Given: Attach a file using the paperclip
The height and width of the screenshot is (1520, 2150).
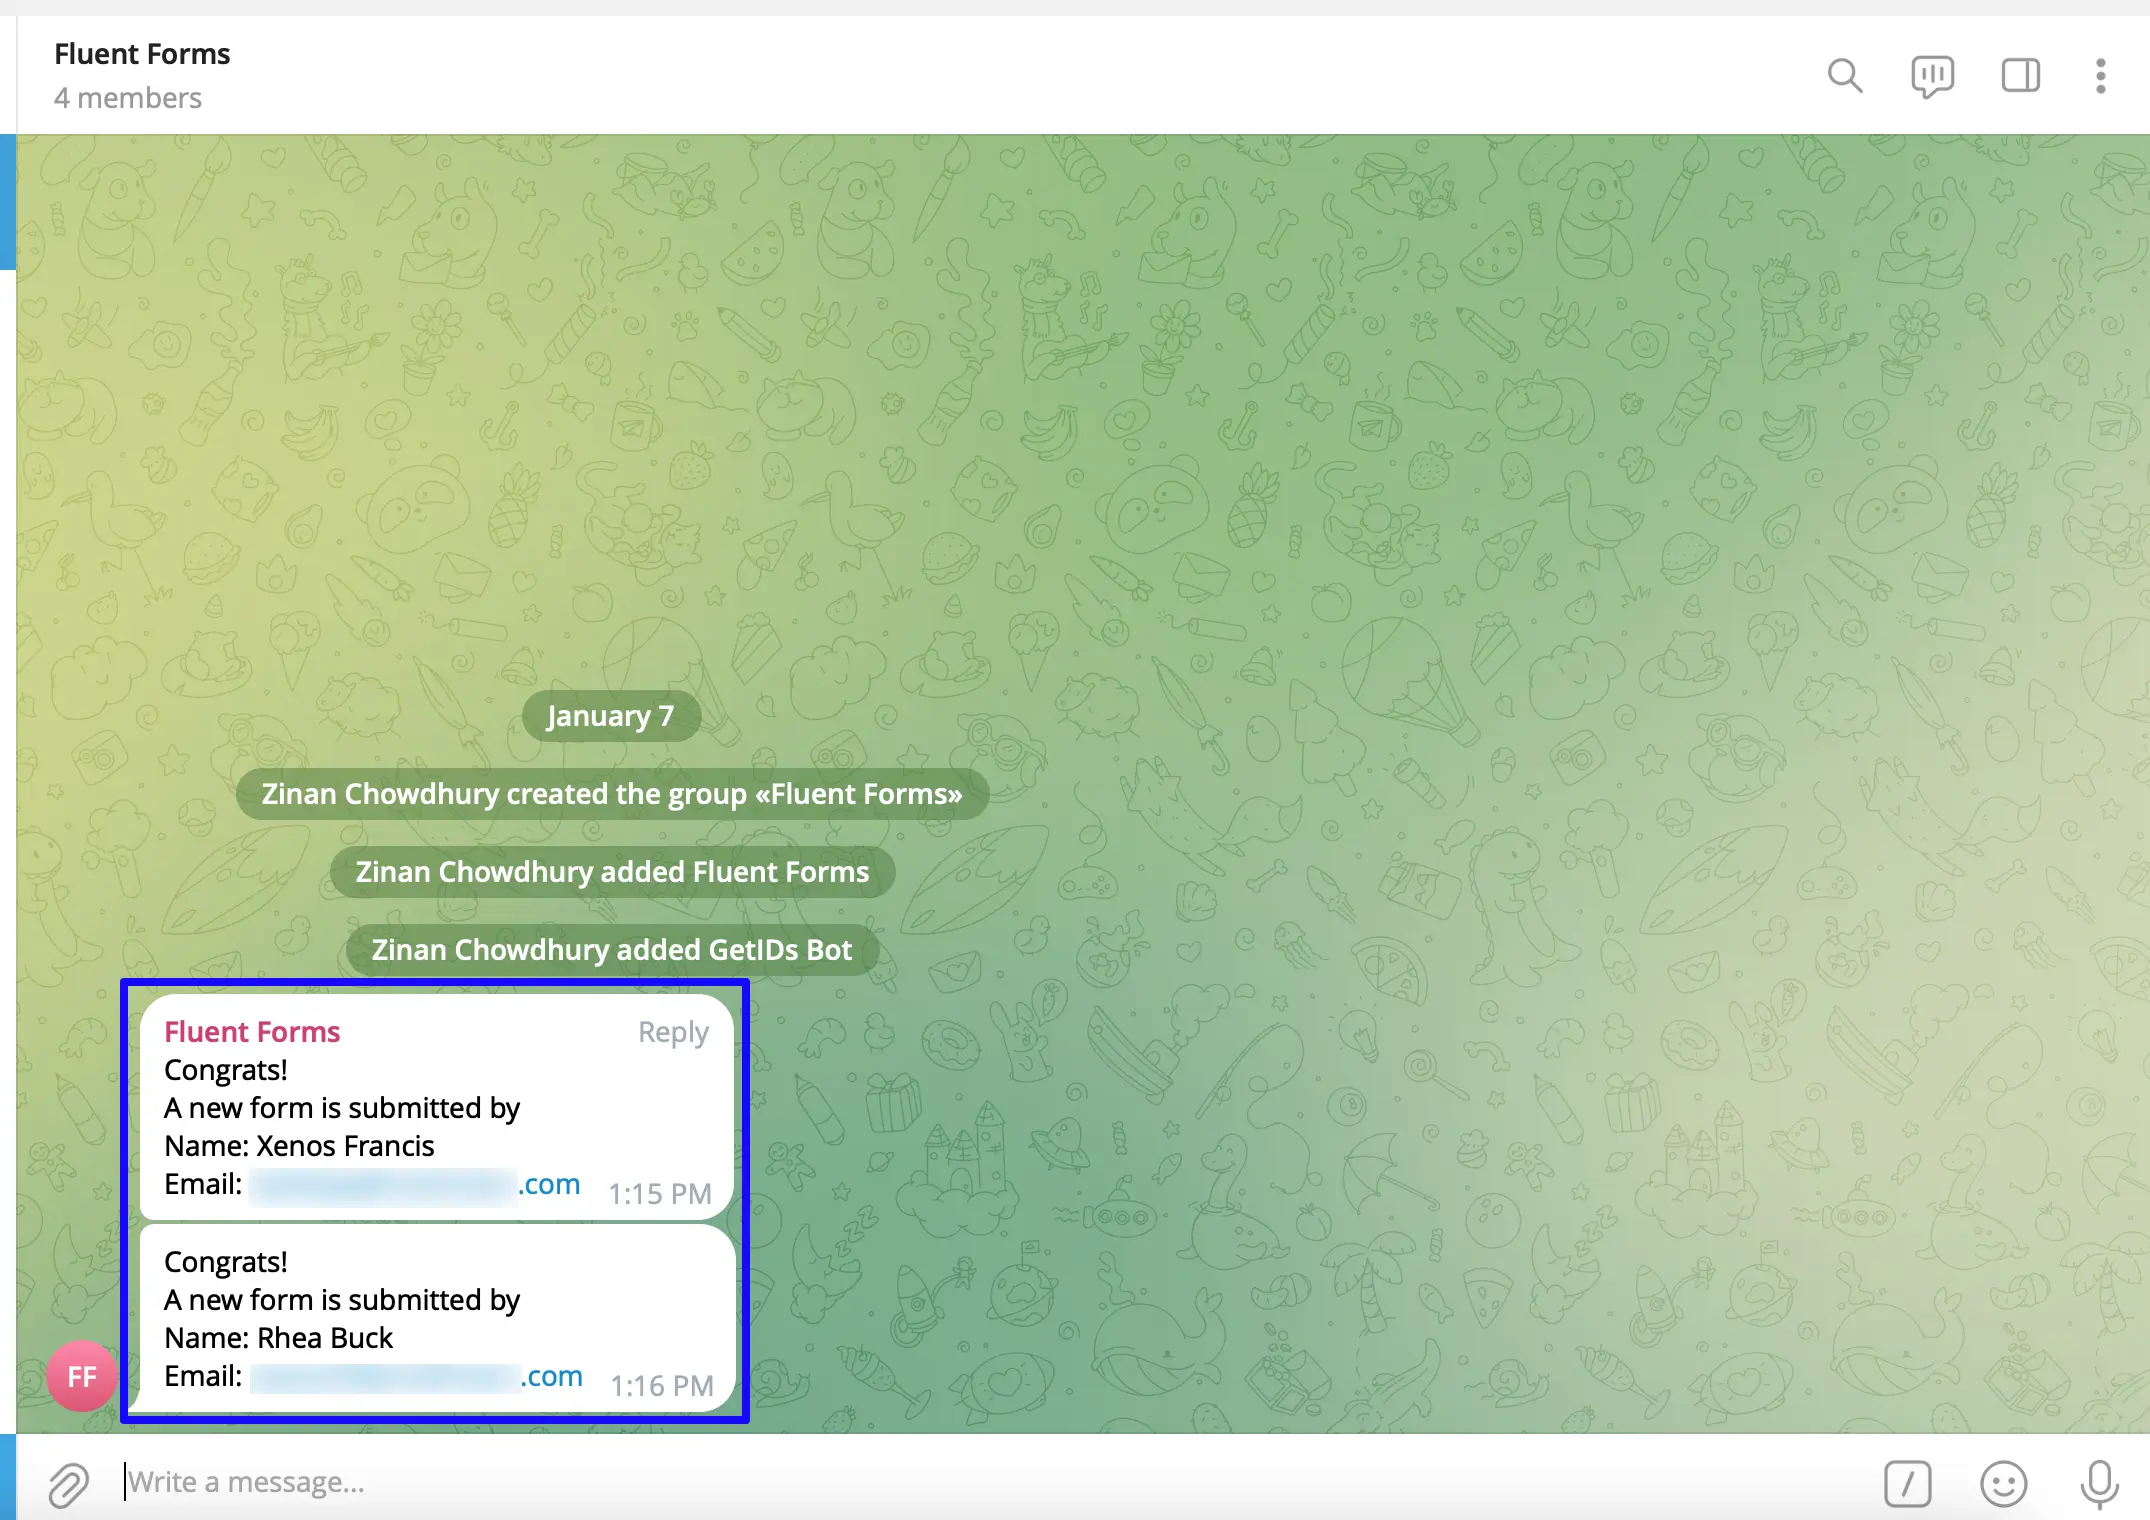Looking at the screenshot, I should click(x=66, y=1484).
